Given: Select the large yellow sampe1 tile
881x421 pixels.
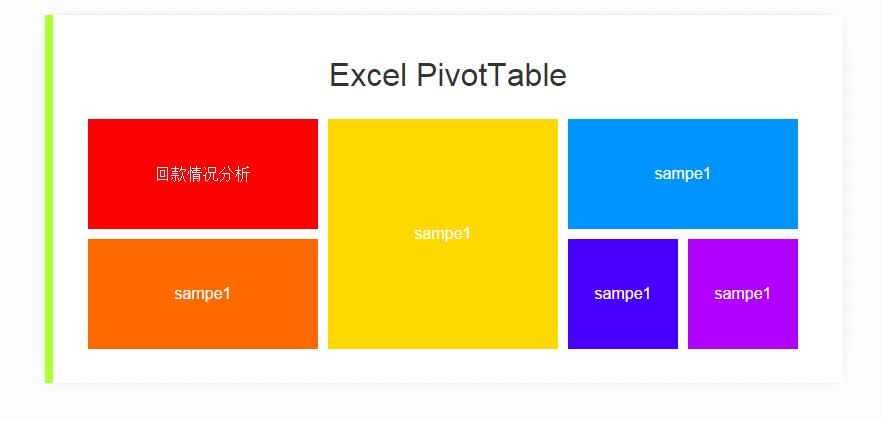Looking at the screenshot, I should [443, 234].
